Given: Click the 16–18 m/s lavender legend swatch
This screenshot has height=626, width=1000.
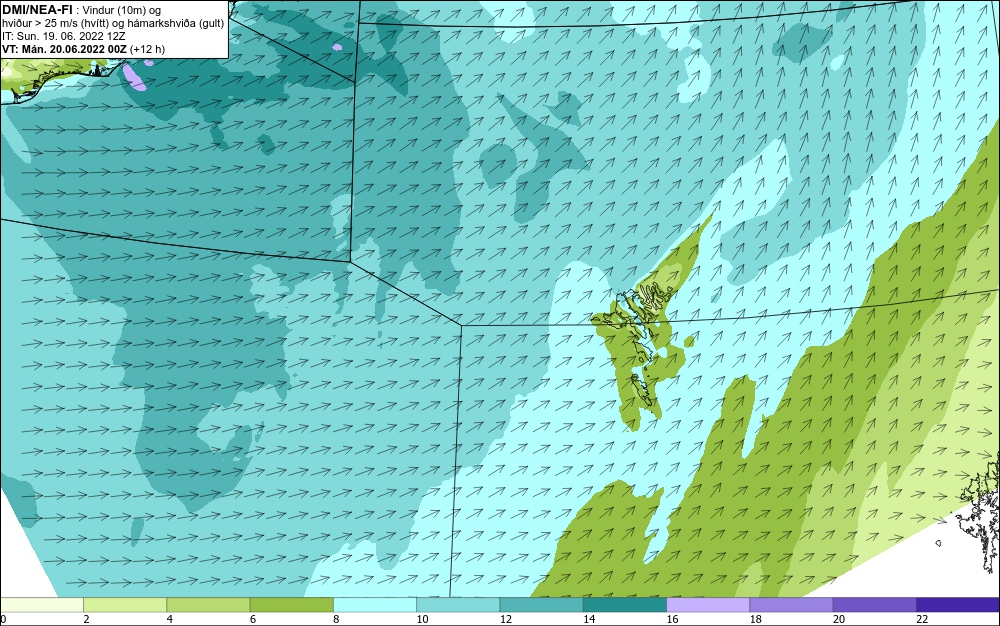Looking at the screenshot, I should 708,605.
